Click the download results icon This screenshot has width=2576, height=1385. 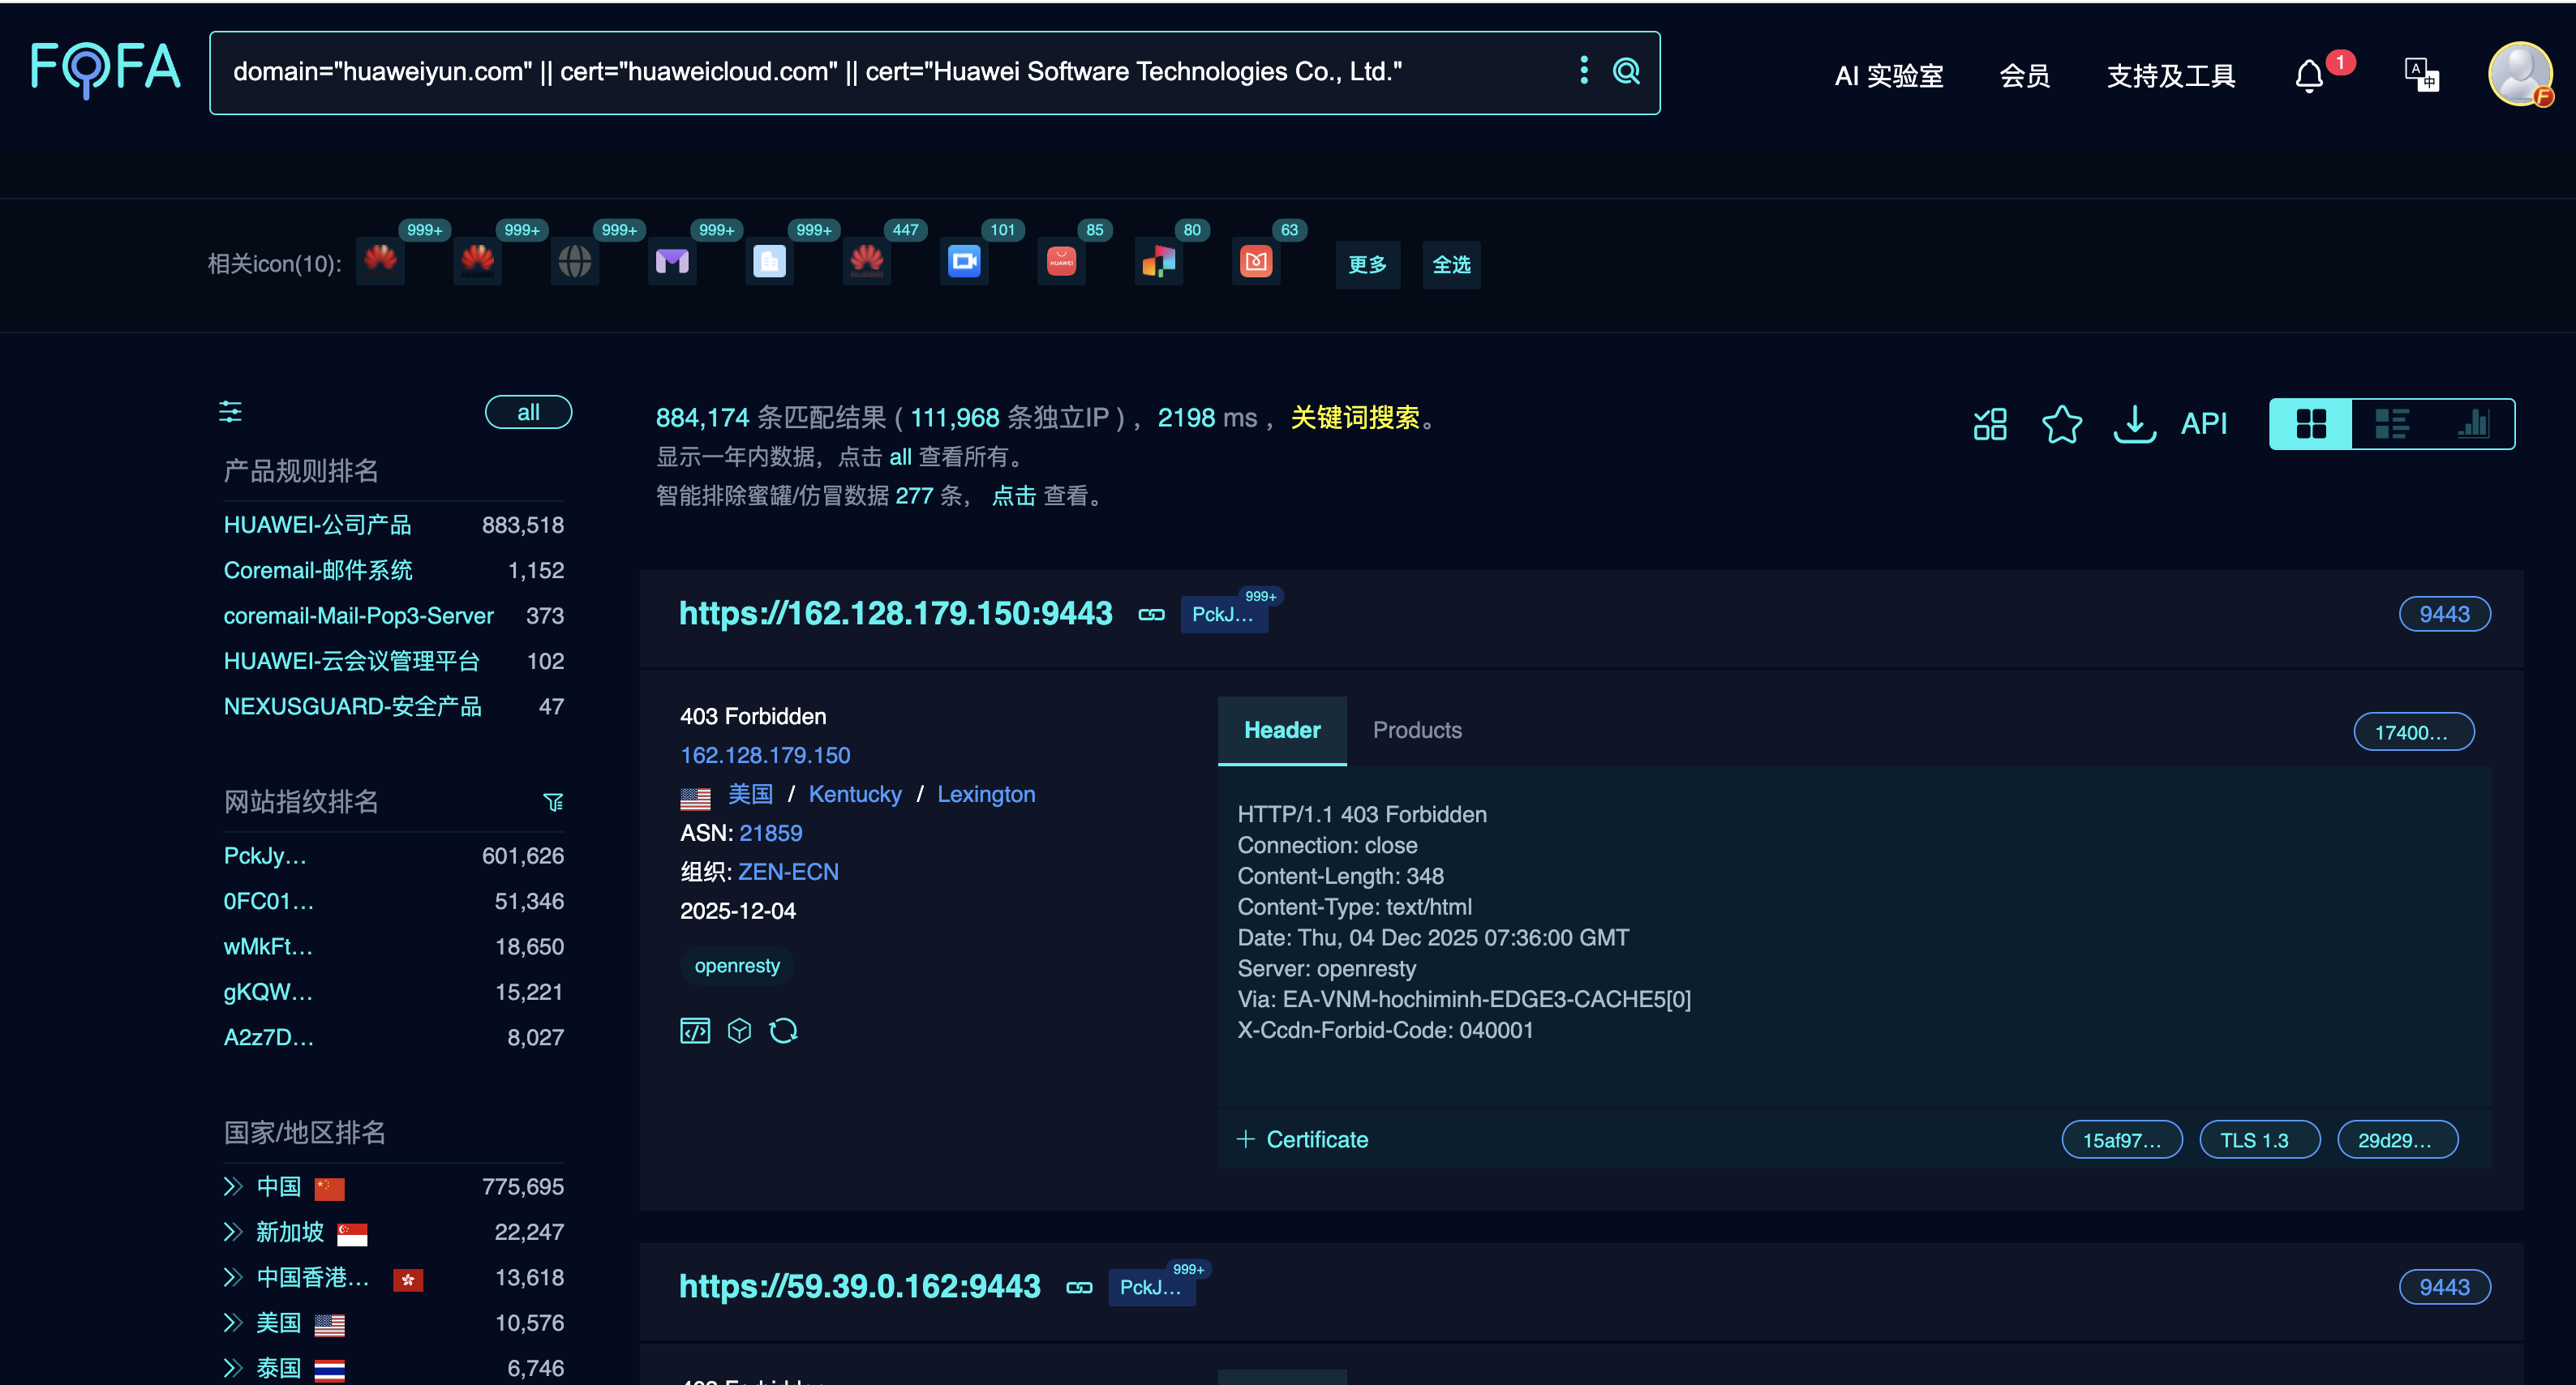click(x=2133, y=424)
